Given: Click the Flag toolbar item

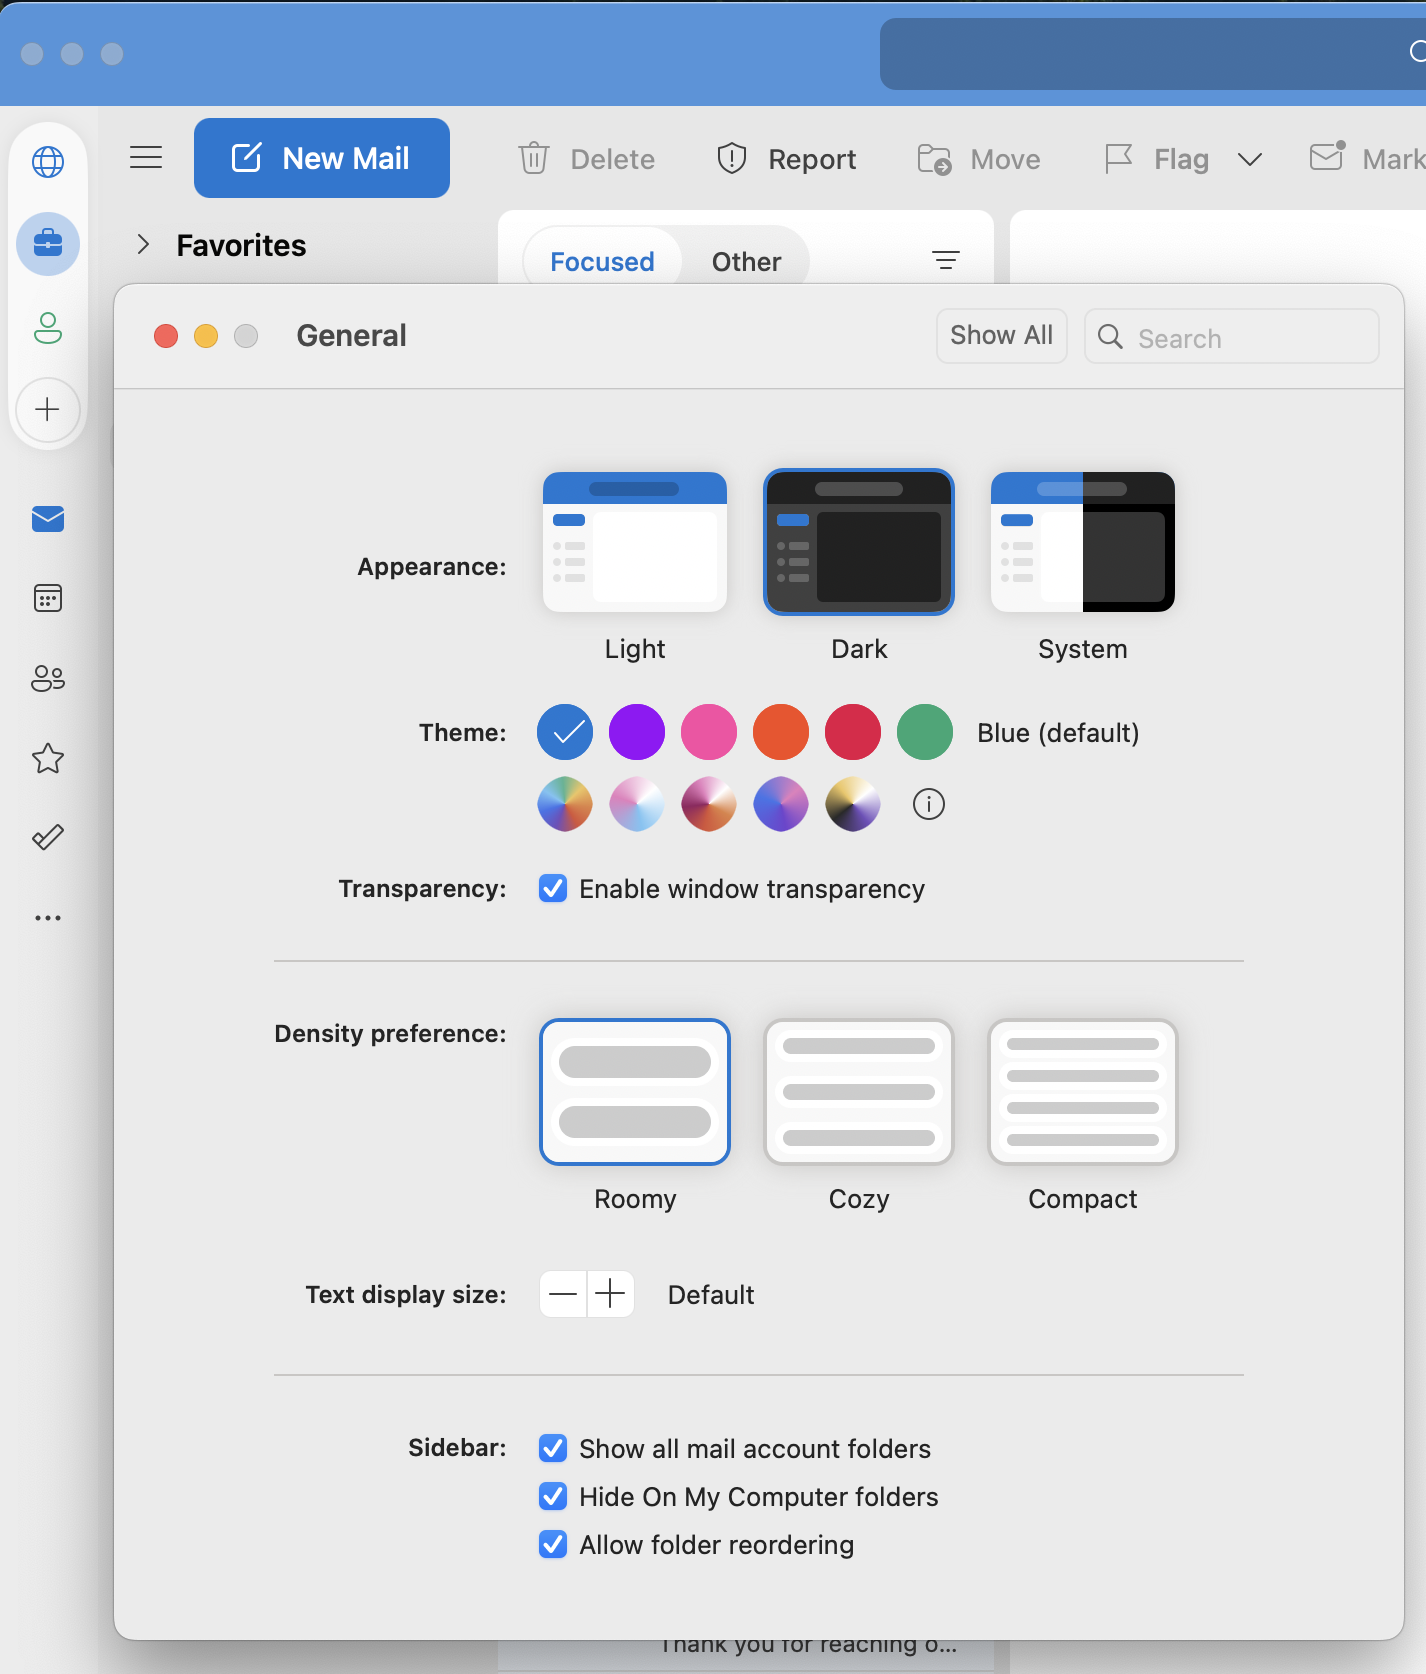Looking at the screenshot, I should pyautogui.click(x=1157, y=159).
